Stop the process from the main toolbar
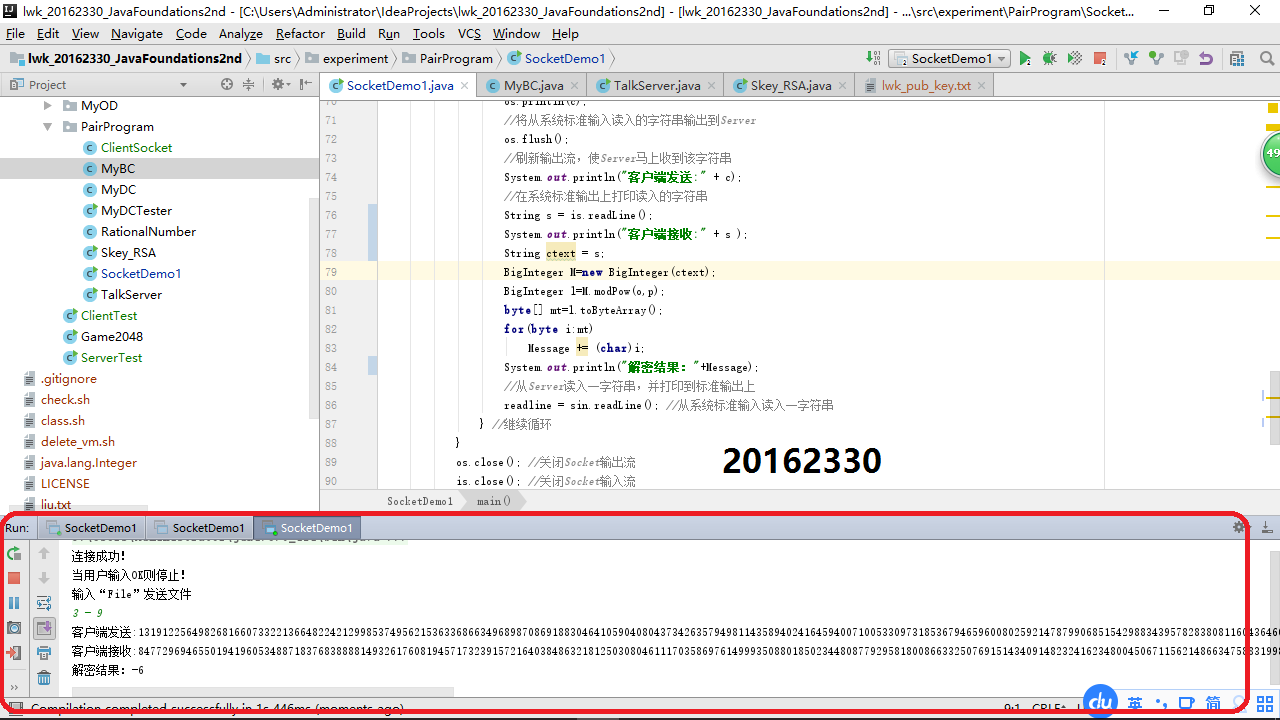 (x=1100, y=58)
